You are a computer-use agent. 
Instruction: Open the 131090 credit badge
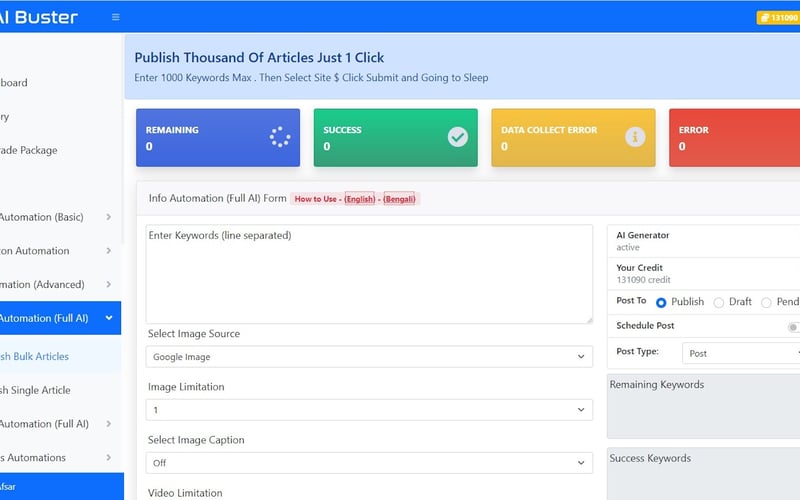tap(779, 18)
